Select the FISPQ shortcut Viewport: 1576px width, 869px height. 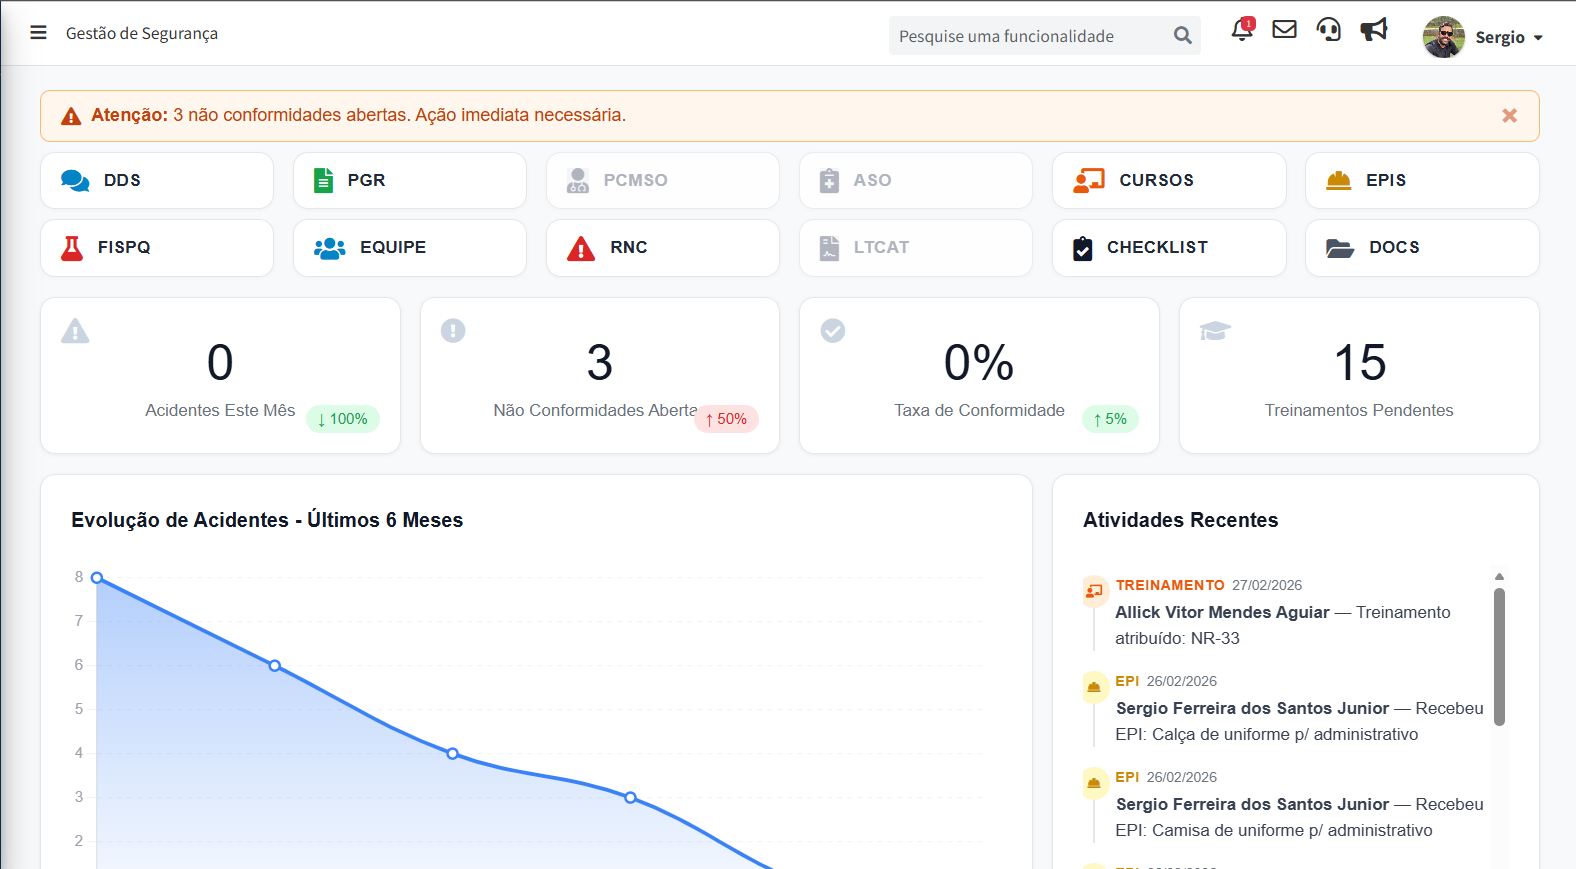click(157, 247)
